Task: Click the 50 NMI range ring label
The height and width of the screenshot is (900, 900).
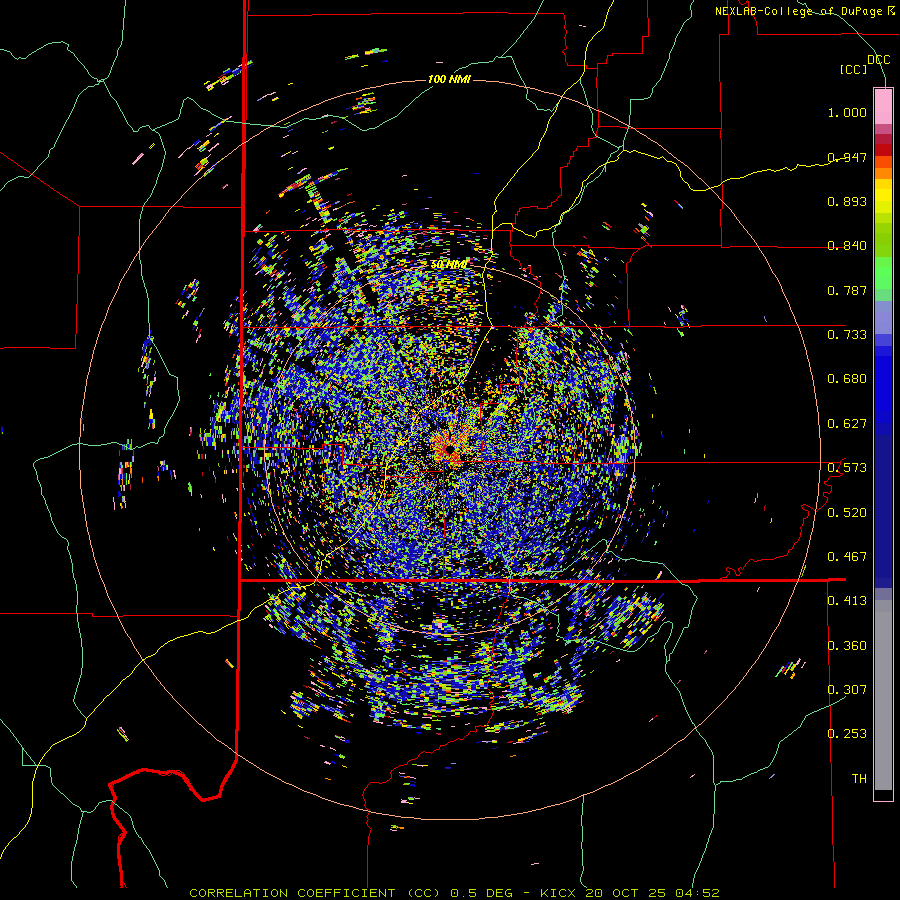Action: (449, 265)
